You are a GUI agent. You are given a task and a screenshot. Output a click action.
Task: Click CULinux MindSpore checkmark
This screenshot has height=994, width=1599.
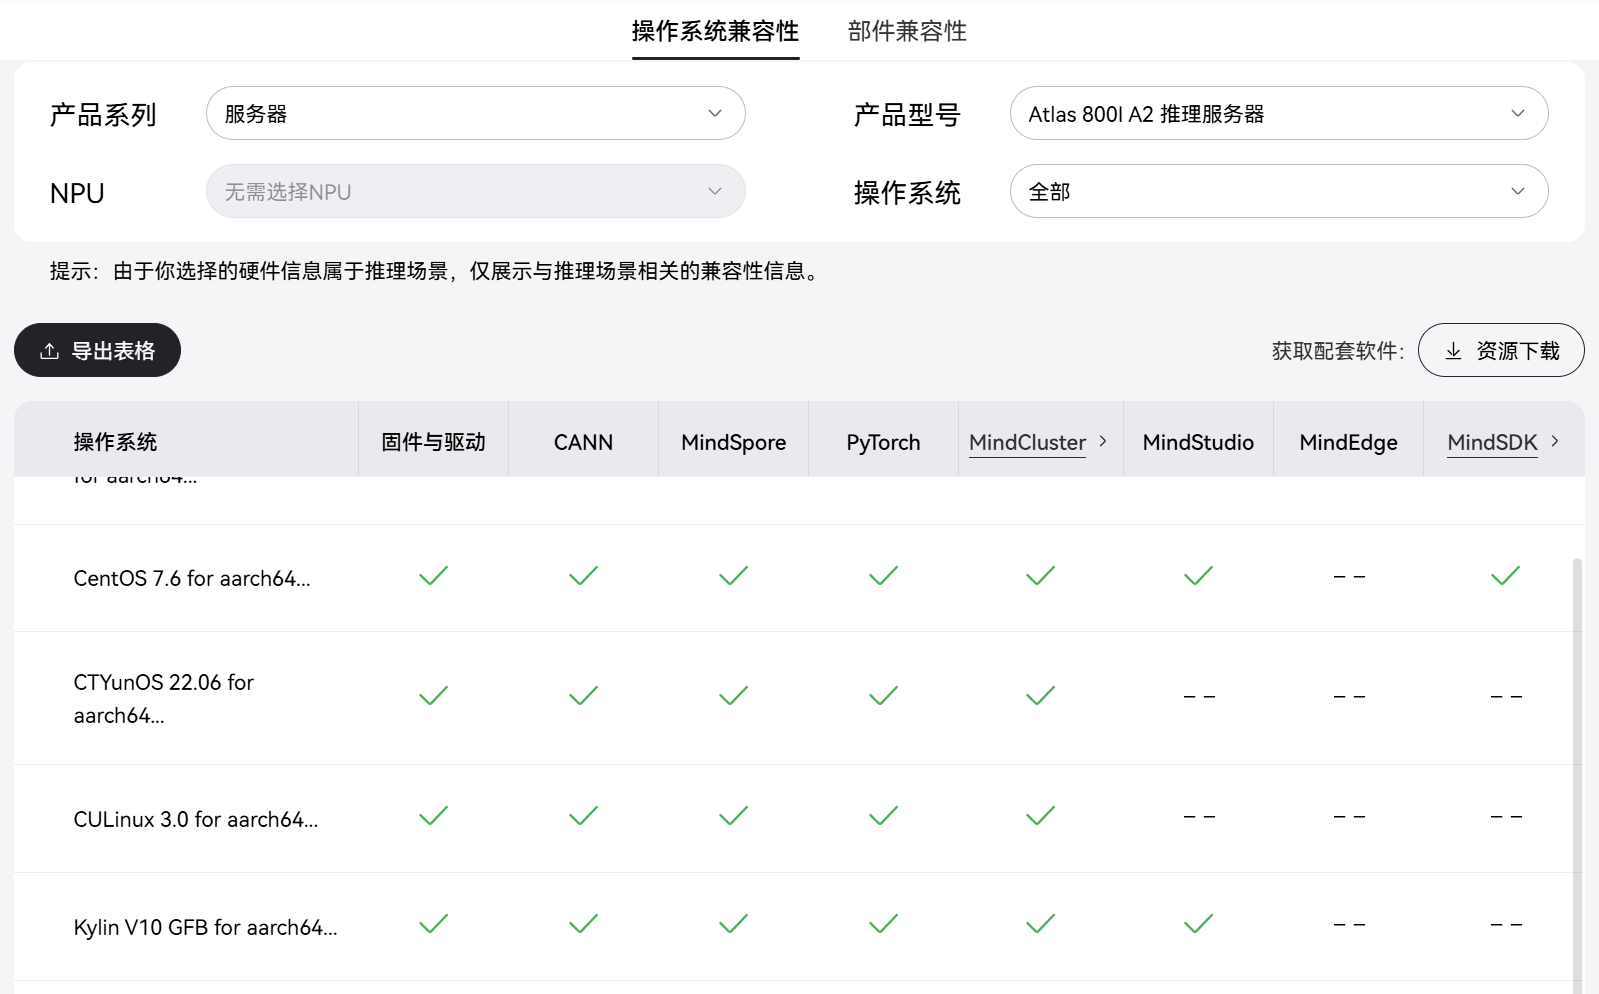click(733, 817)
